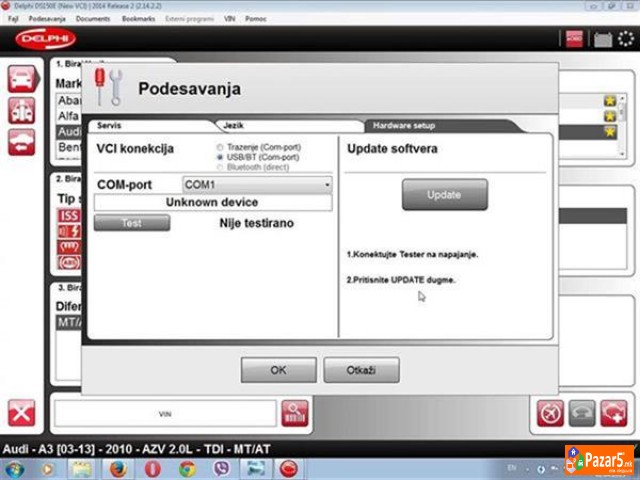Switch to the Hardware setup tab

point(441,126)
